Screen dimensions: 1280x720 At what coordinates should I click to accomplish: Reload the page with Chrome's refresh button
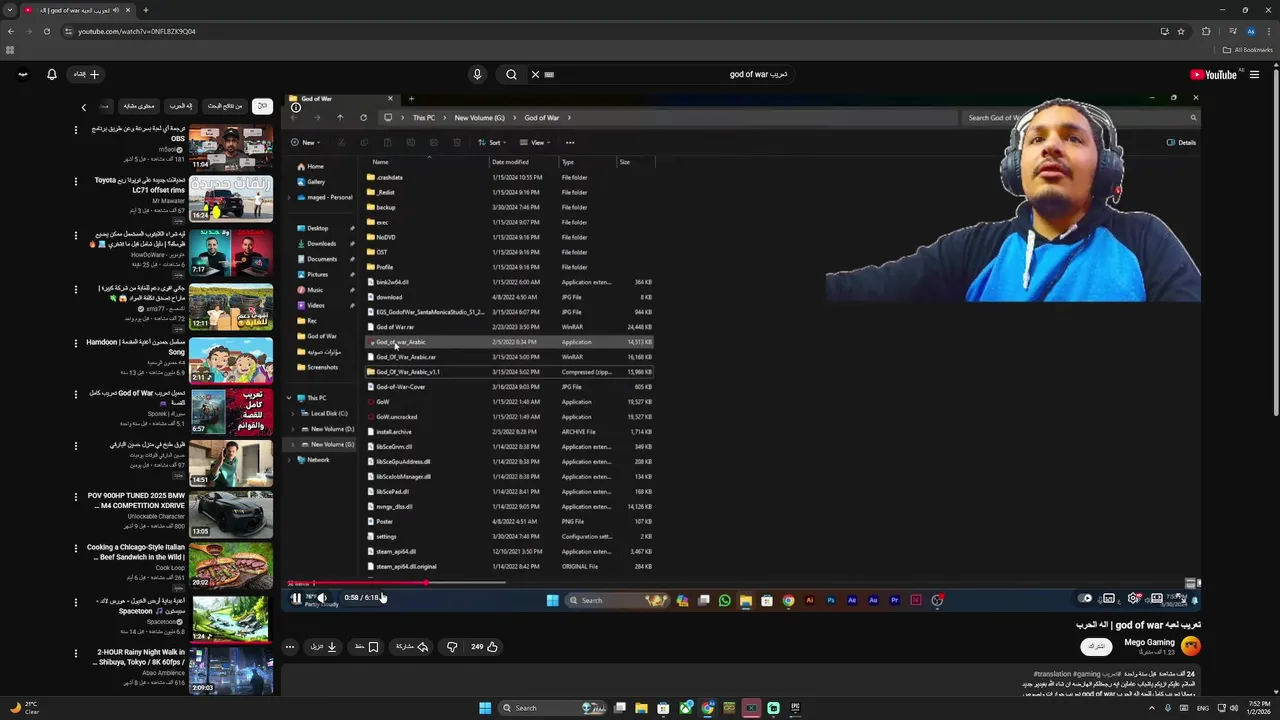[x=46, y=31]
